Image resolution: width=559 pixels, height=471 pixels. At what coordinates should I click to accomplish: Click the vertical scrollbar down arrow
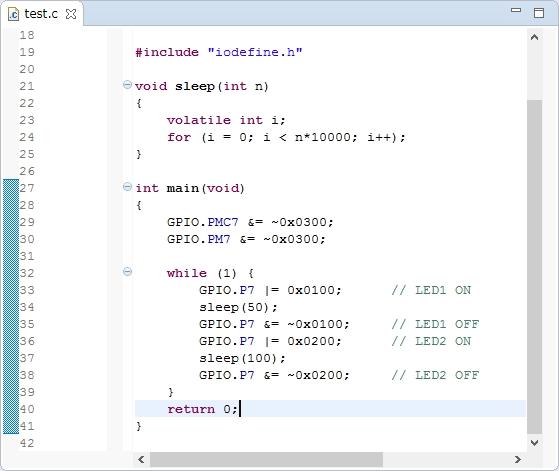(x=534, y=443)
